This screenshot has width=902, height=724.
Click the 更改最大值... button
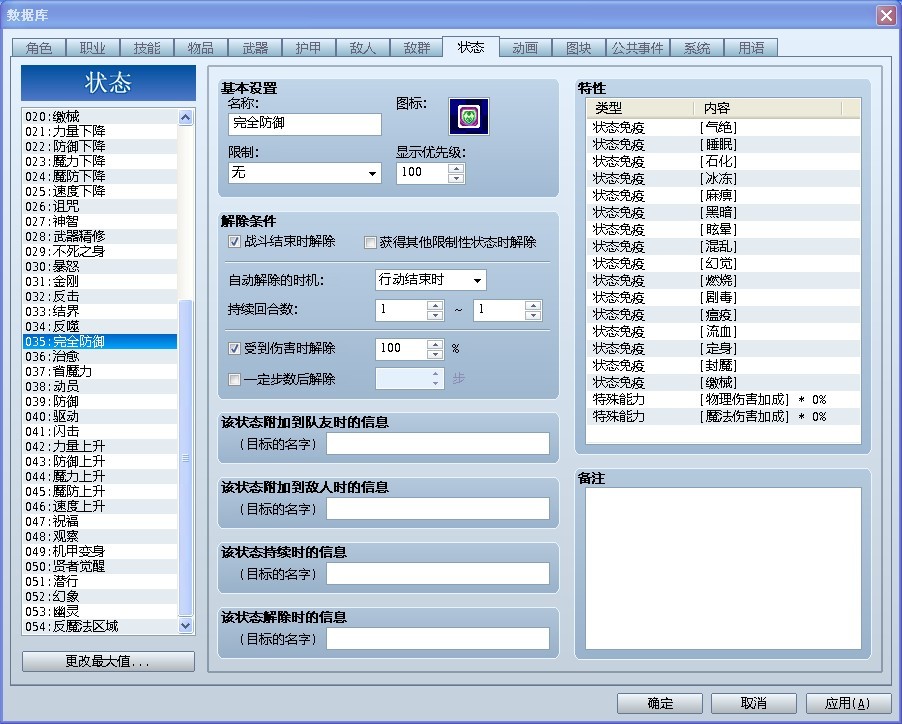pos(108,661)
